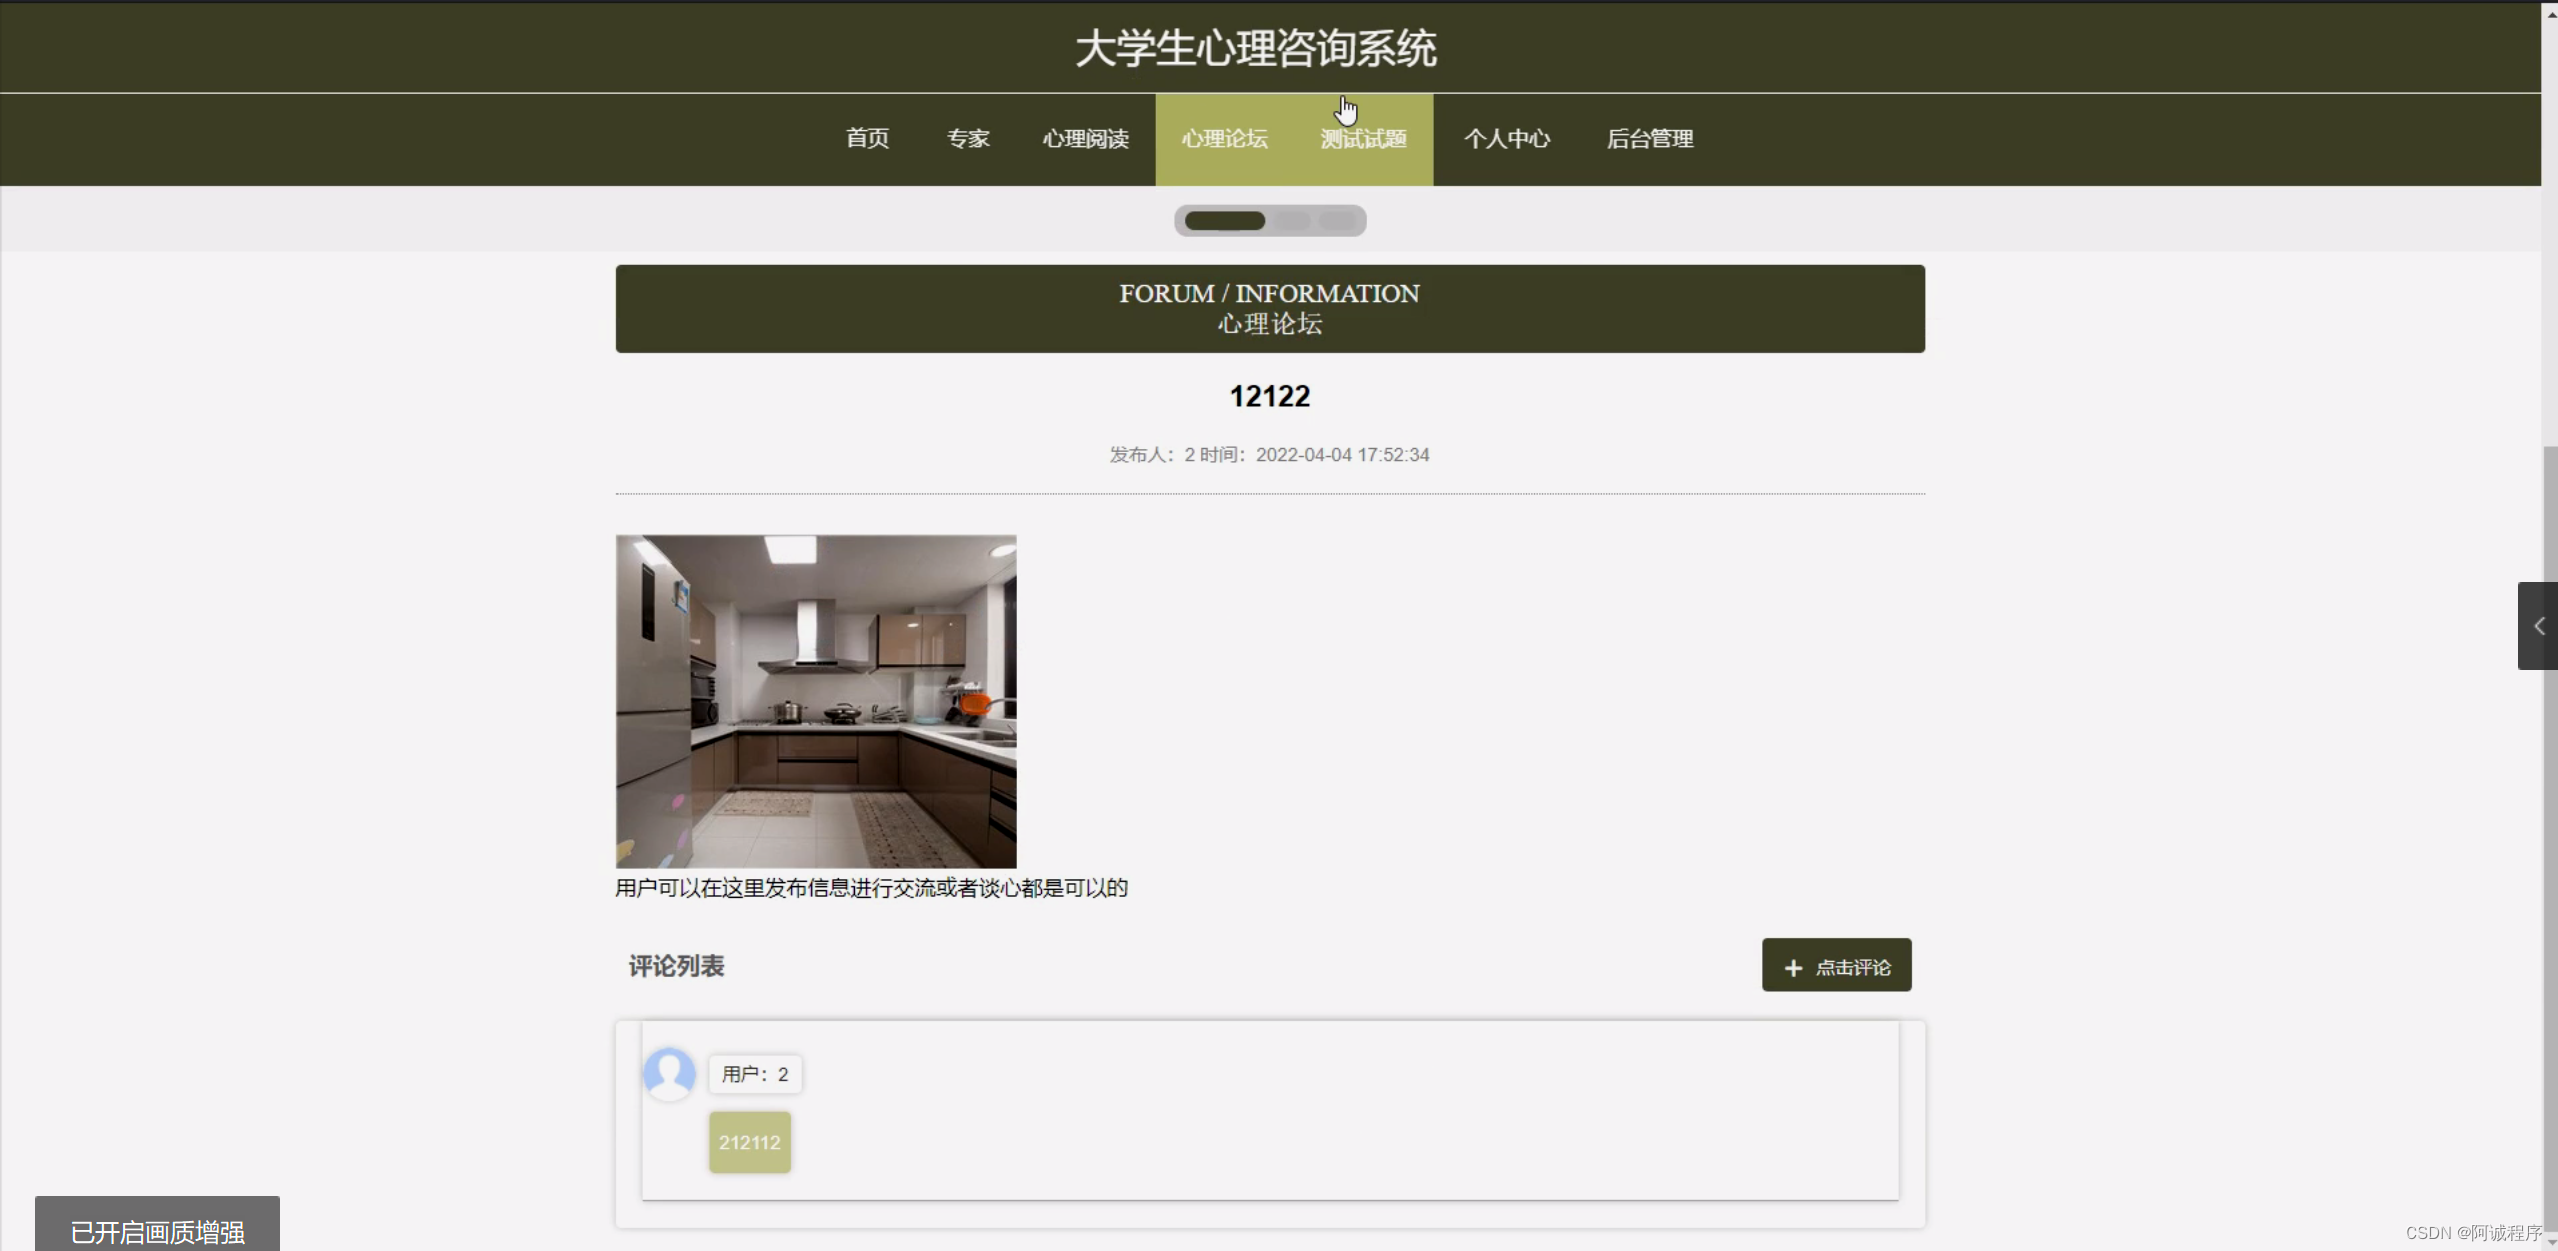
Task: Go to 后台管理
Action: [1650, 139]
